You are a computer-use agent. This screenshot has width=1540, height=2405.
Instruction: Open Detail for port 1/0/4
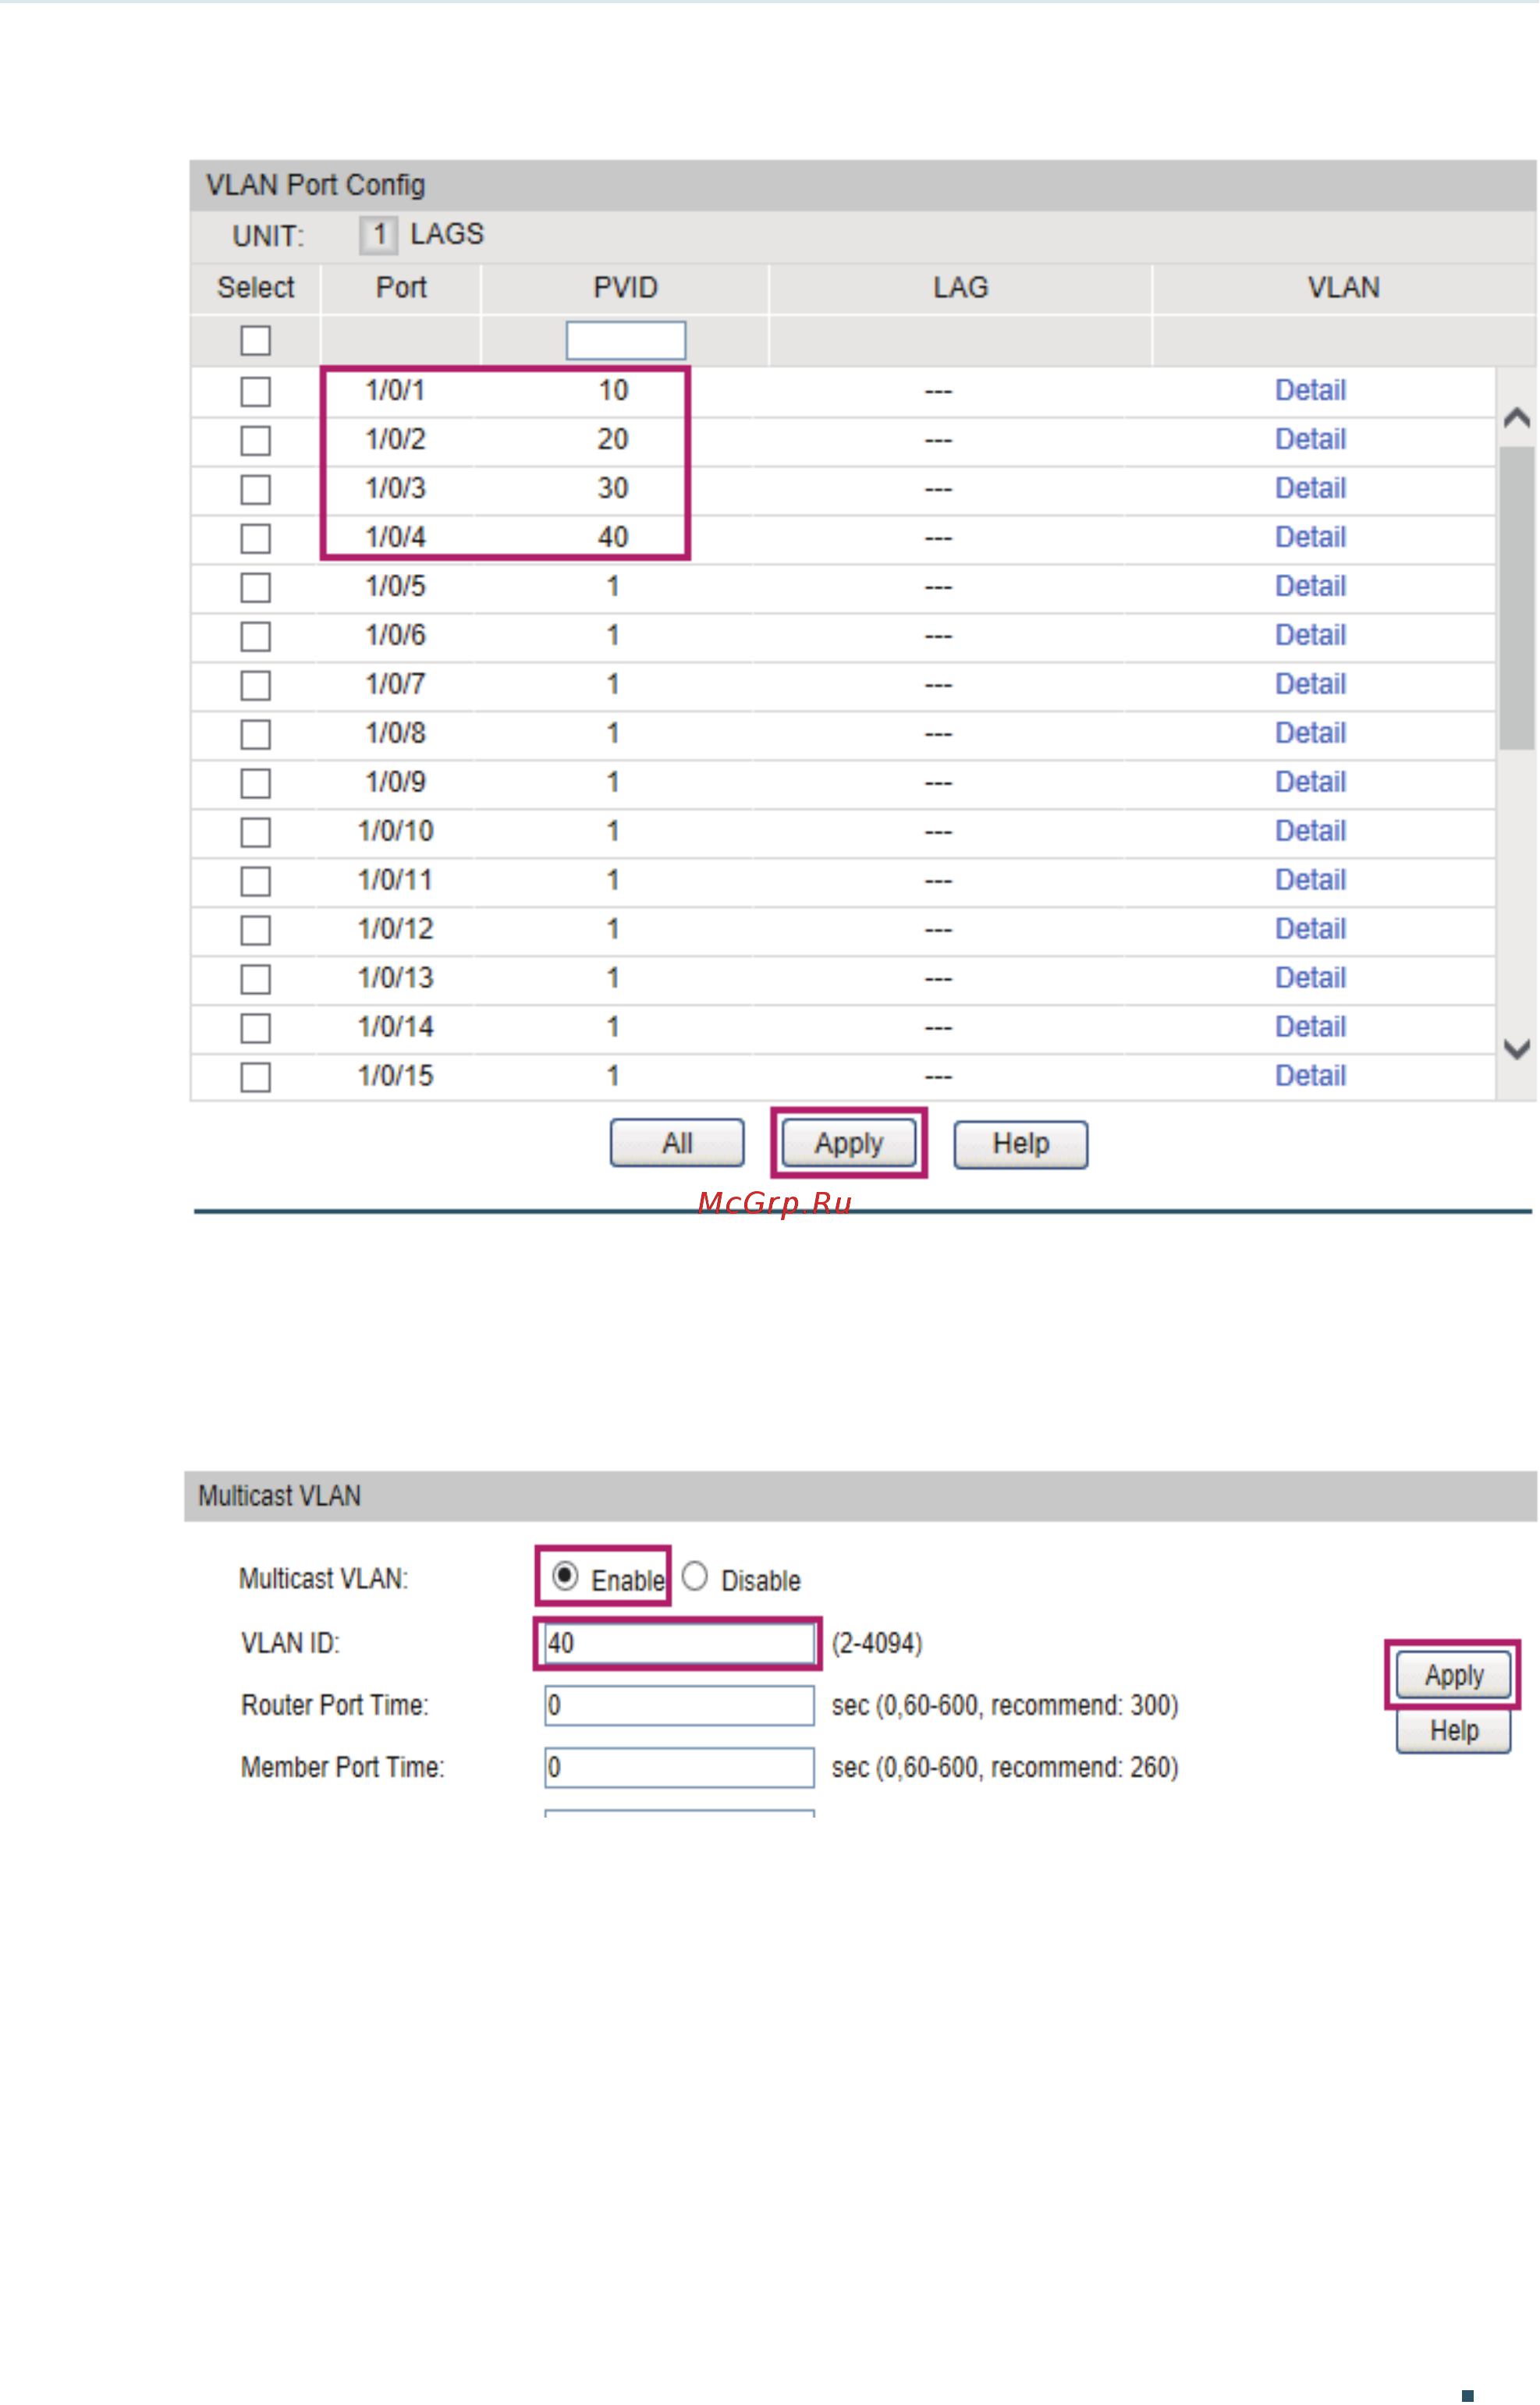pyautogui.click(x=1311, y=538)
